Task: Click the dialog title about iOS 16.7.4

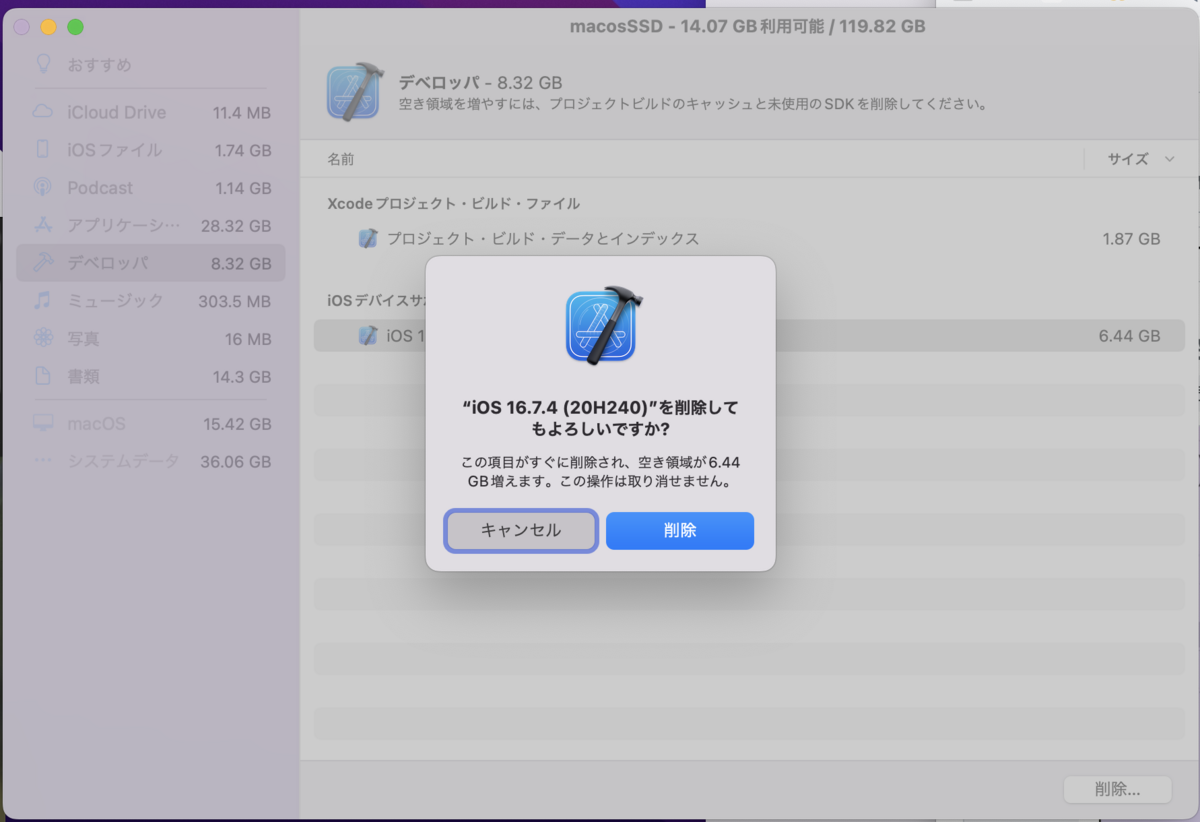Action: point(600,418)
